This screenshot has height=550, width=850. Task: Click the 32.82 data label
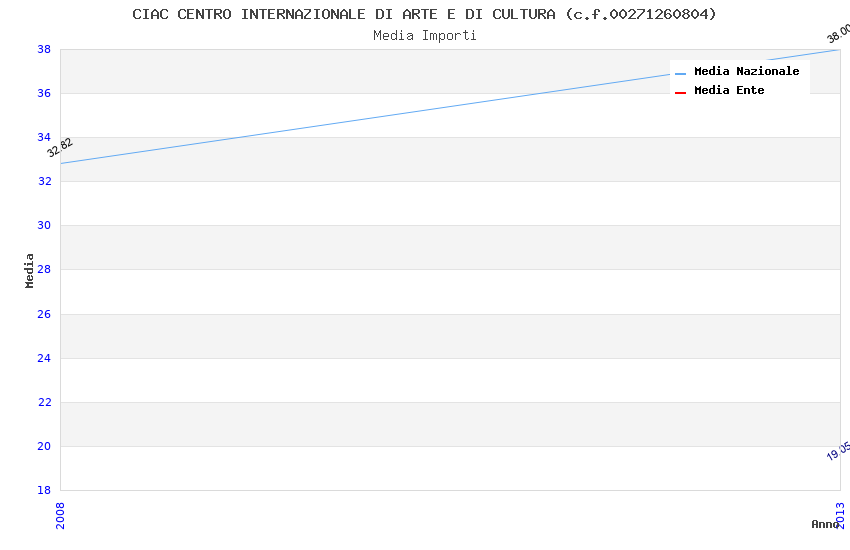(60, 147)
